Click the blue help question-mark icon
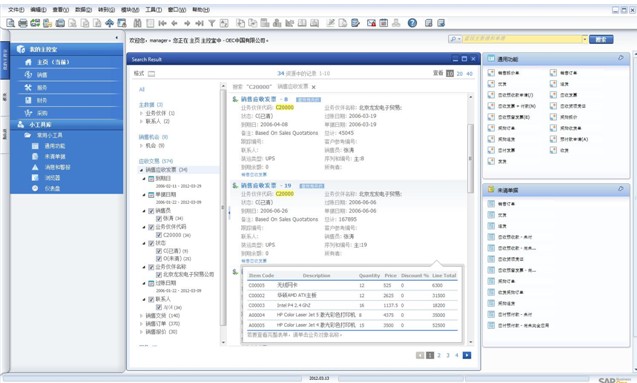 tap(412, 23)
